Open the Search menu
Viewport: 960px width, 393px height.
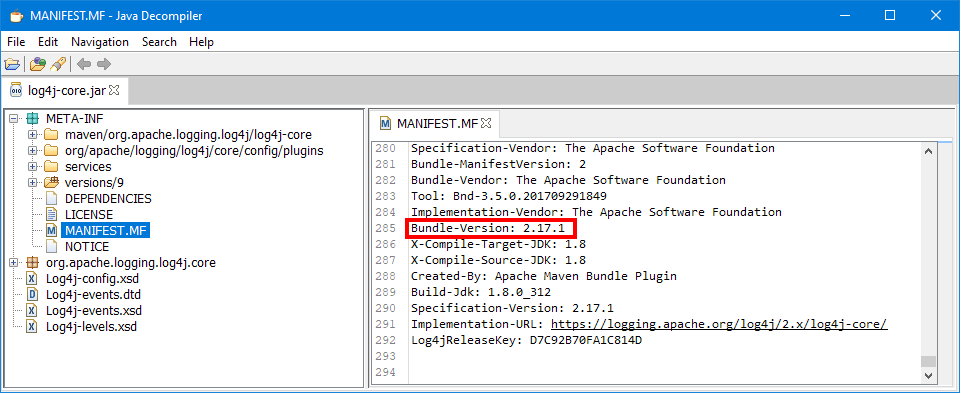pos(159,42)
